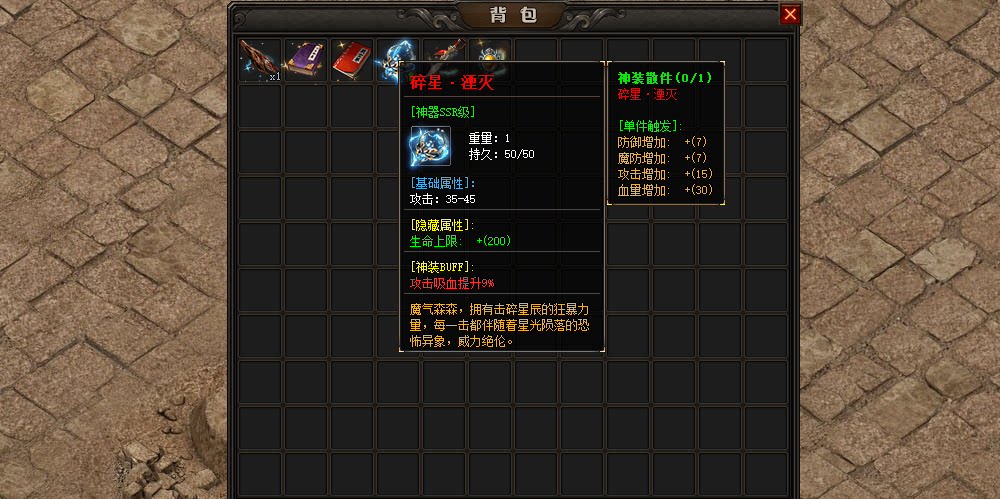Click the 魔气森森 item description paragraph
Image resolution: width=1000 pixels, height=499 pixels.
[499, 325]
